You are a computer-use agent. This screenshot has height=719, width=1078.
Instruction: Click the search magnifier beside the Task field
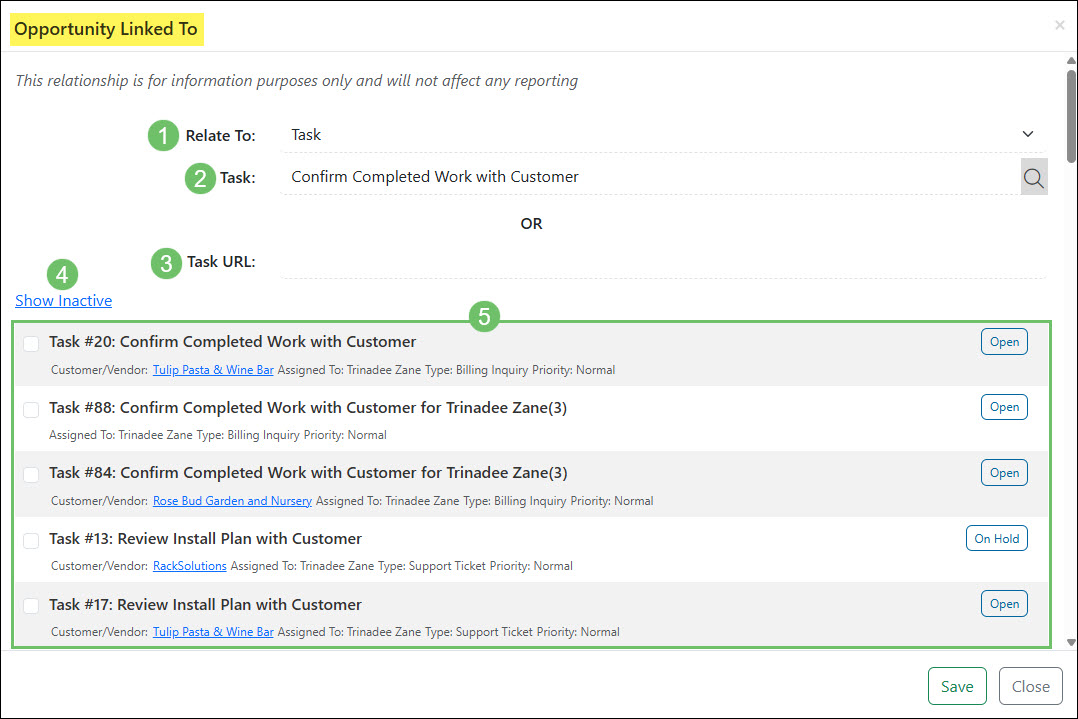pos(1033,177)
